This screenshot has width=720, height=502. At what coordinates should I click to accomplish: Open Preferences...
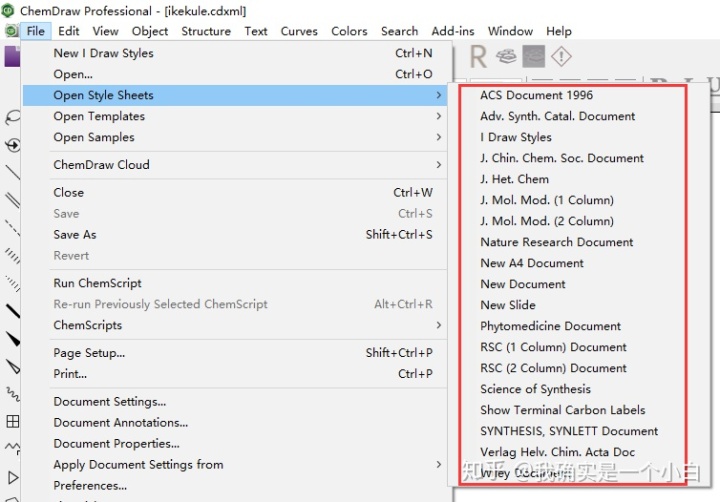(x=235, y=486)
